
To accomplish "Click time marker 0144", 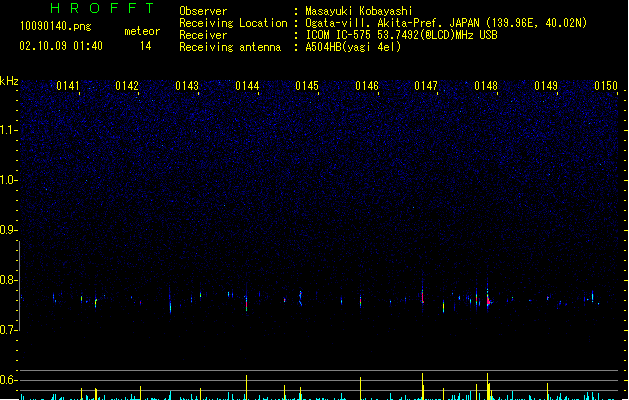I will (x=247, y=86).
